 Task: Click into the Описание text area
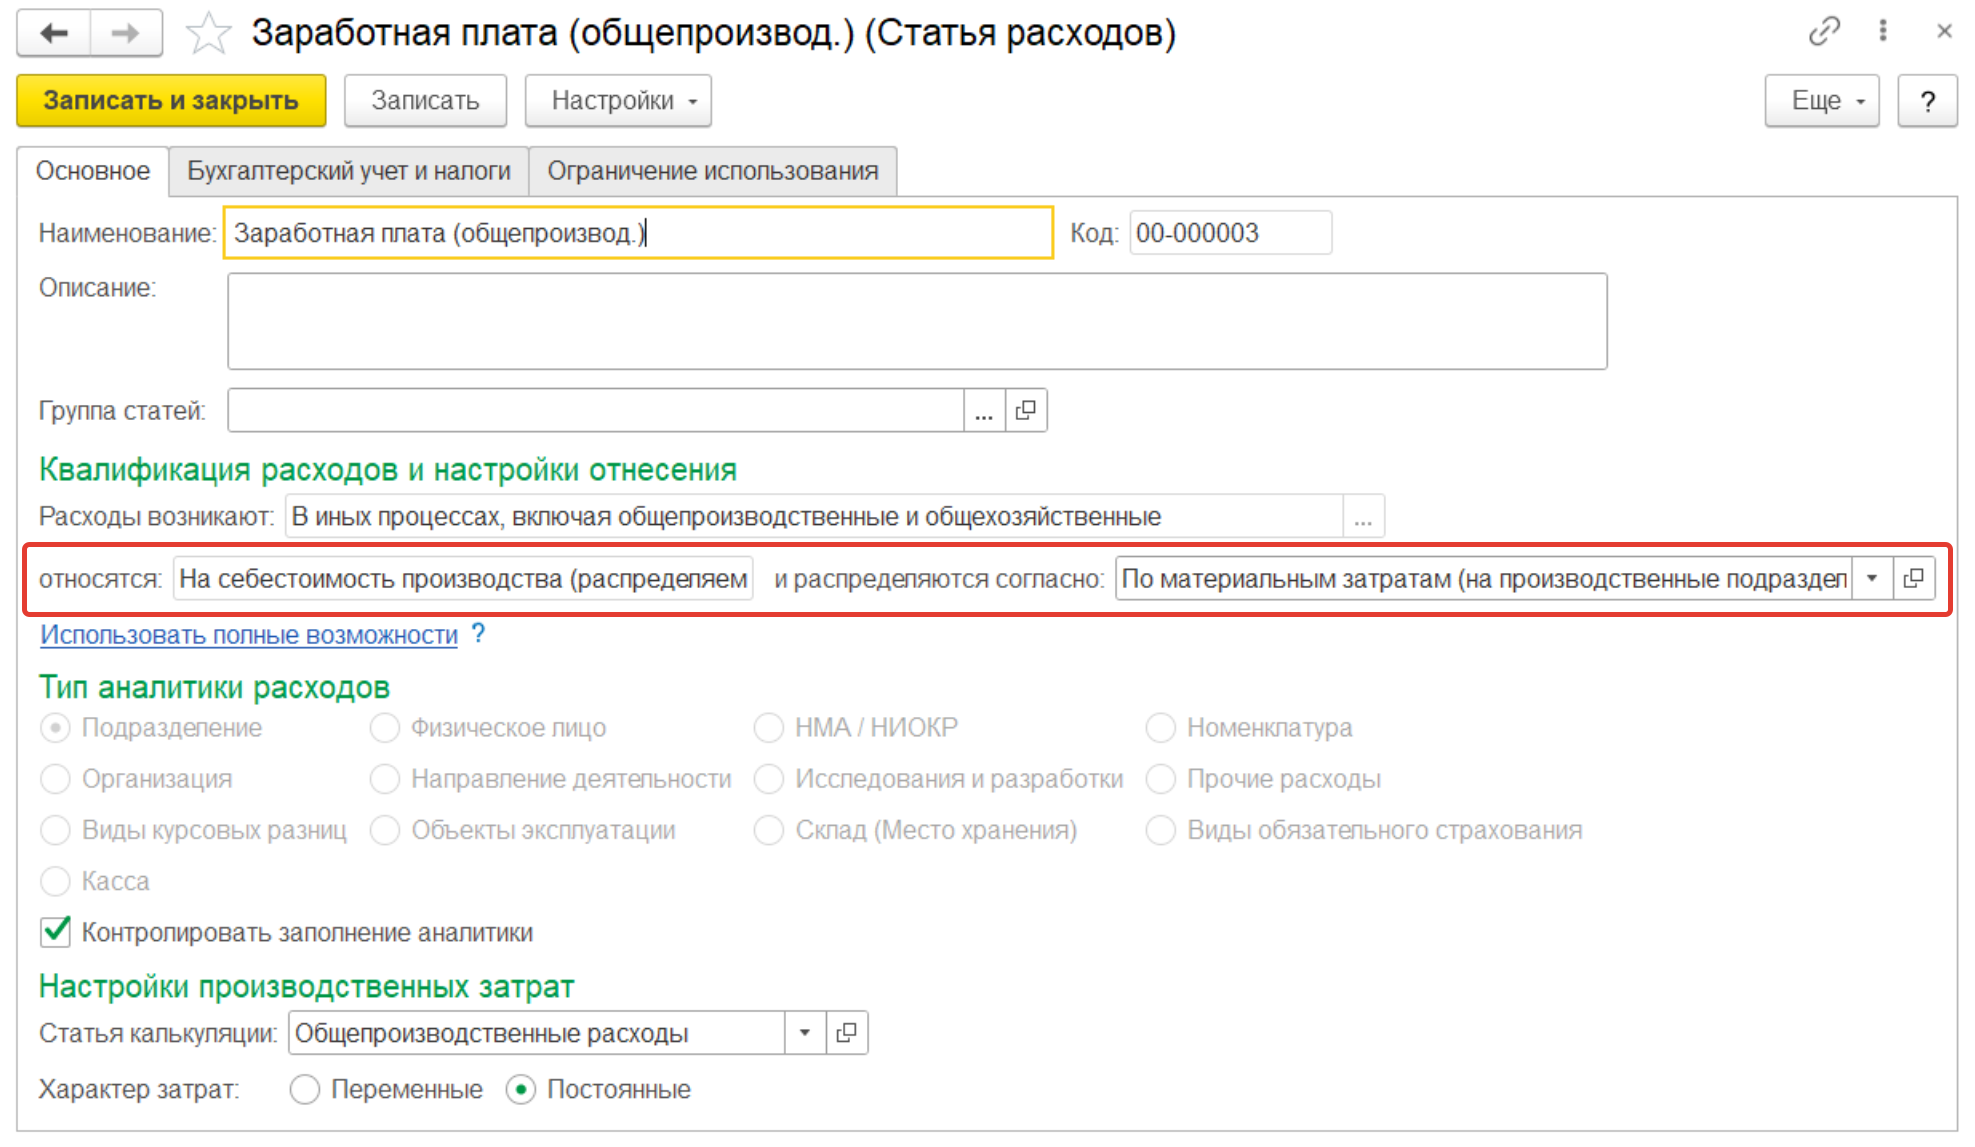tap(916, 321)
